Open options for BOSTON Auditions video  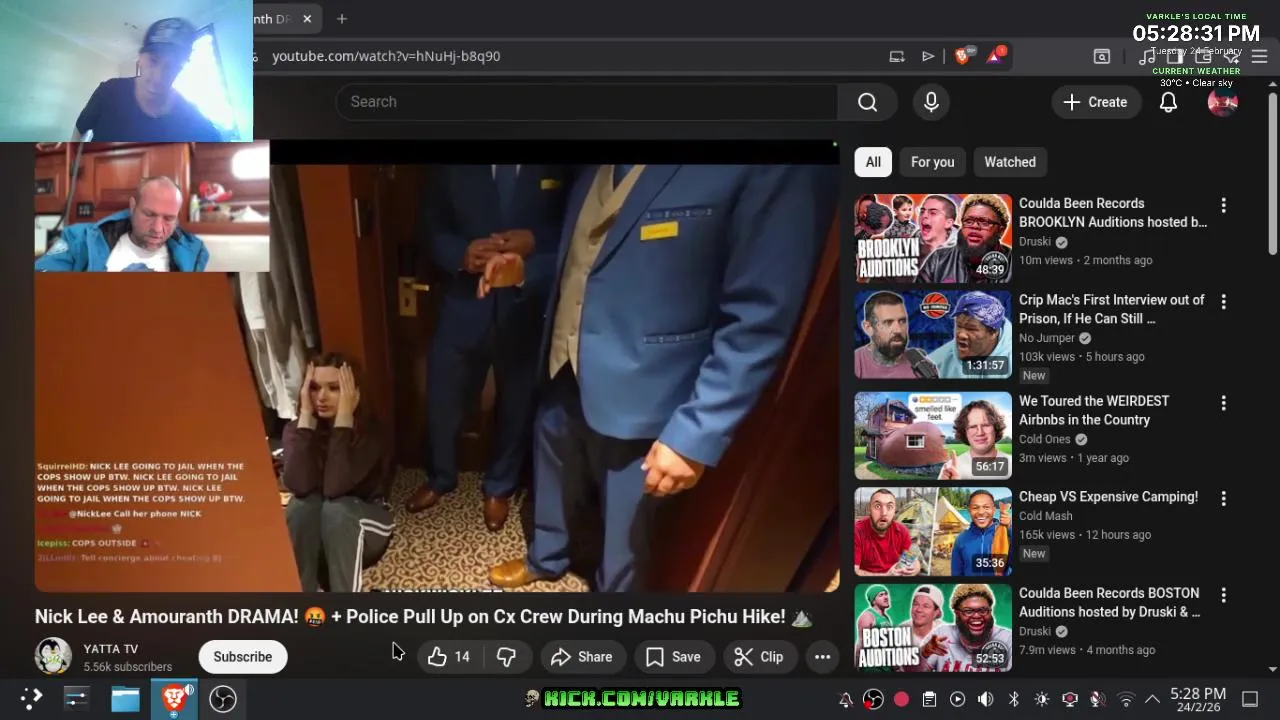(1223, 595)
